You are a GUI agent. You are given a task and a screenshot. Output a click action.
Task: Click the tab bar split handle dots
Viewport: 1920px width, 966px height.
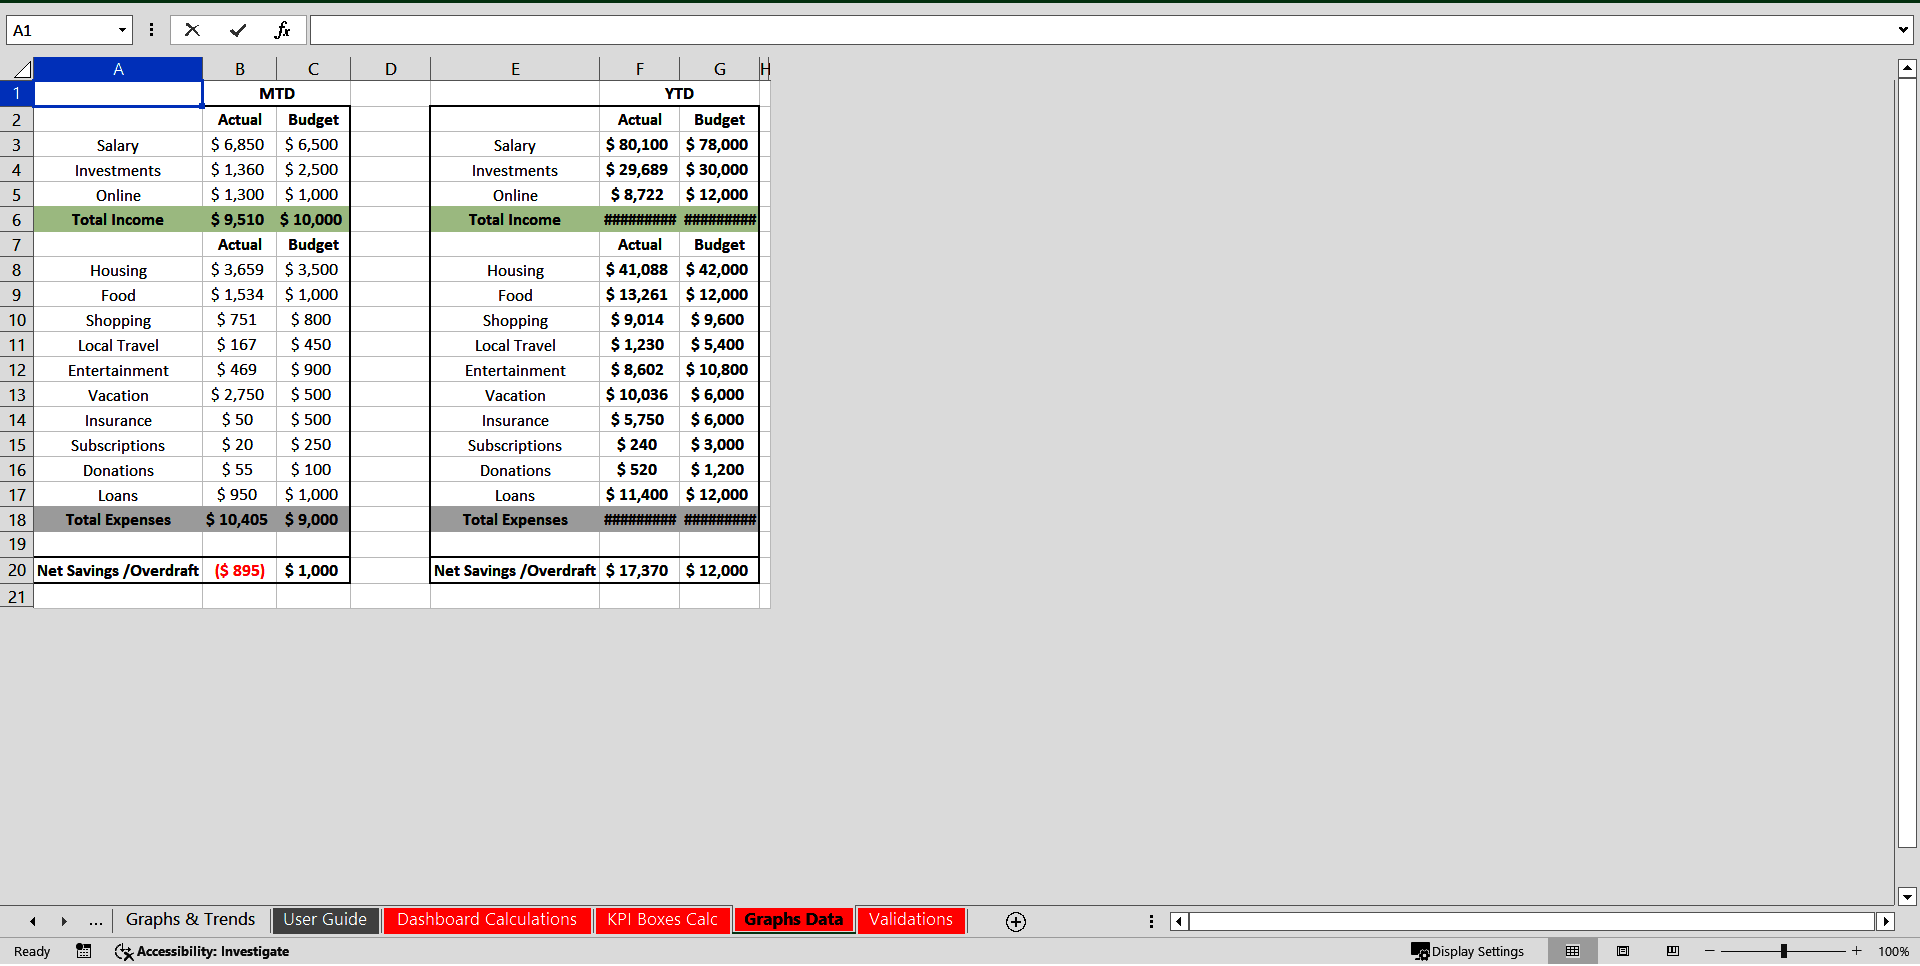(1151, 921)
